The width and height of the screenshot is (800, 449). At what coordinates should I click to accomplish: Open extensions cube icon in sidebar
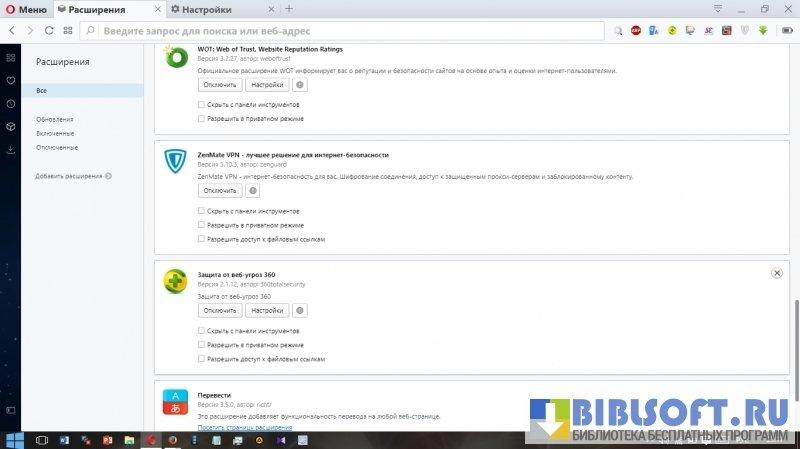11,127
